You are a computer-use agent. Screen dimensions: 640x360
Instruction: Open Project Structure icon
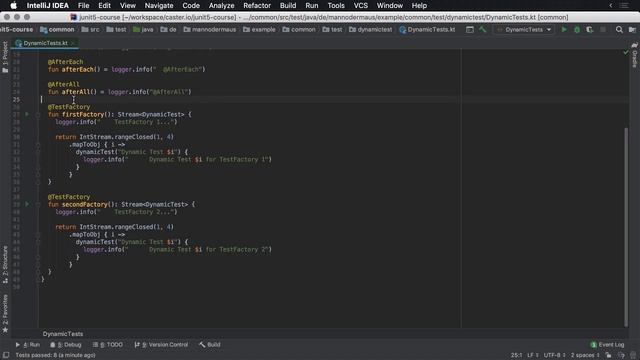(632, 30)
